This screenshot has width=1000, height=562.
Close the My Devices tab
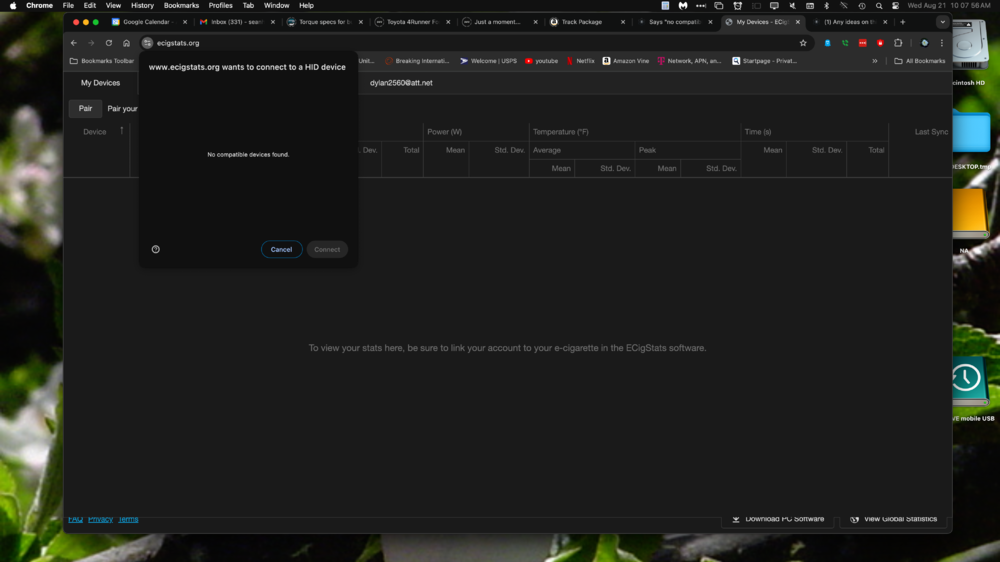pos(798,22)
